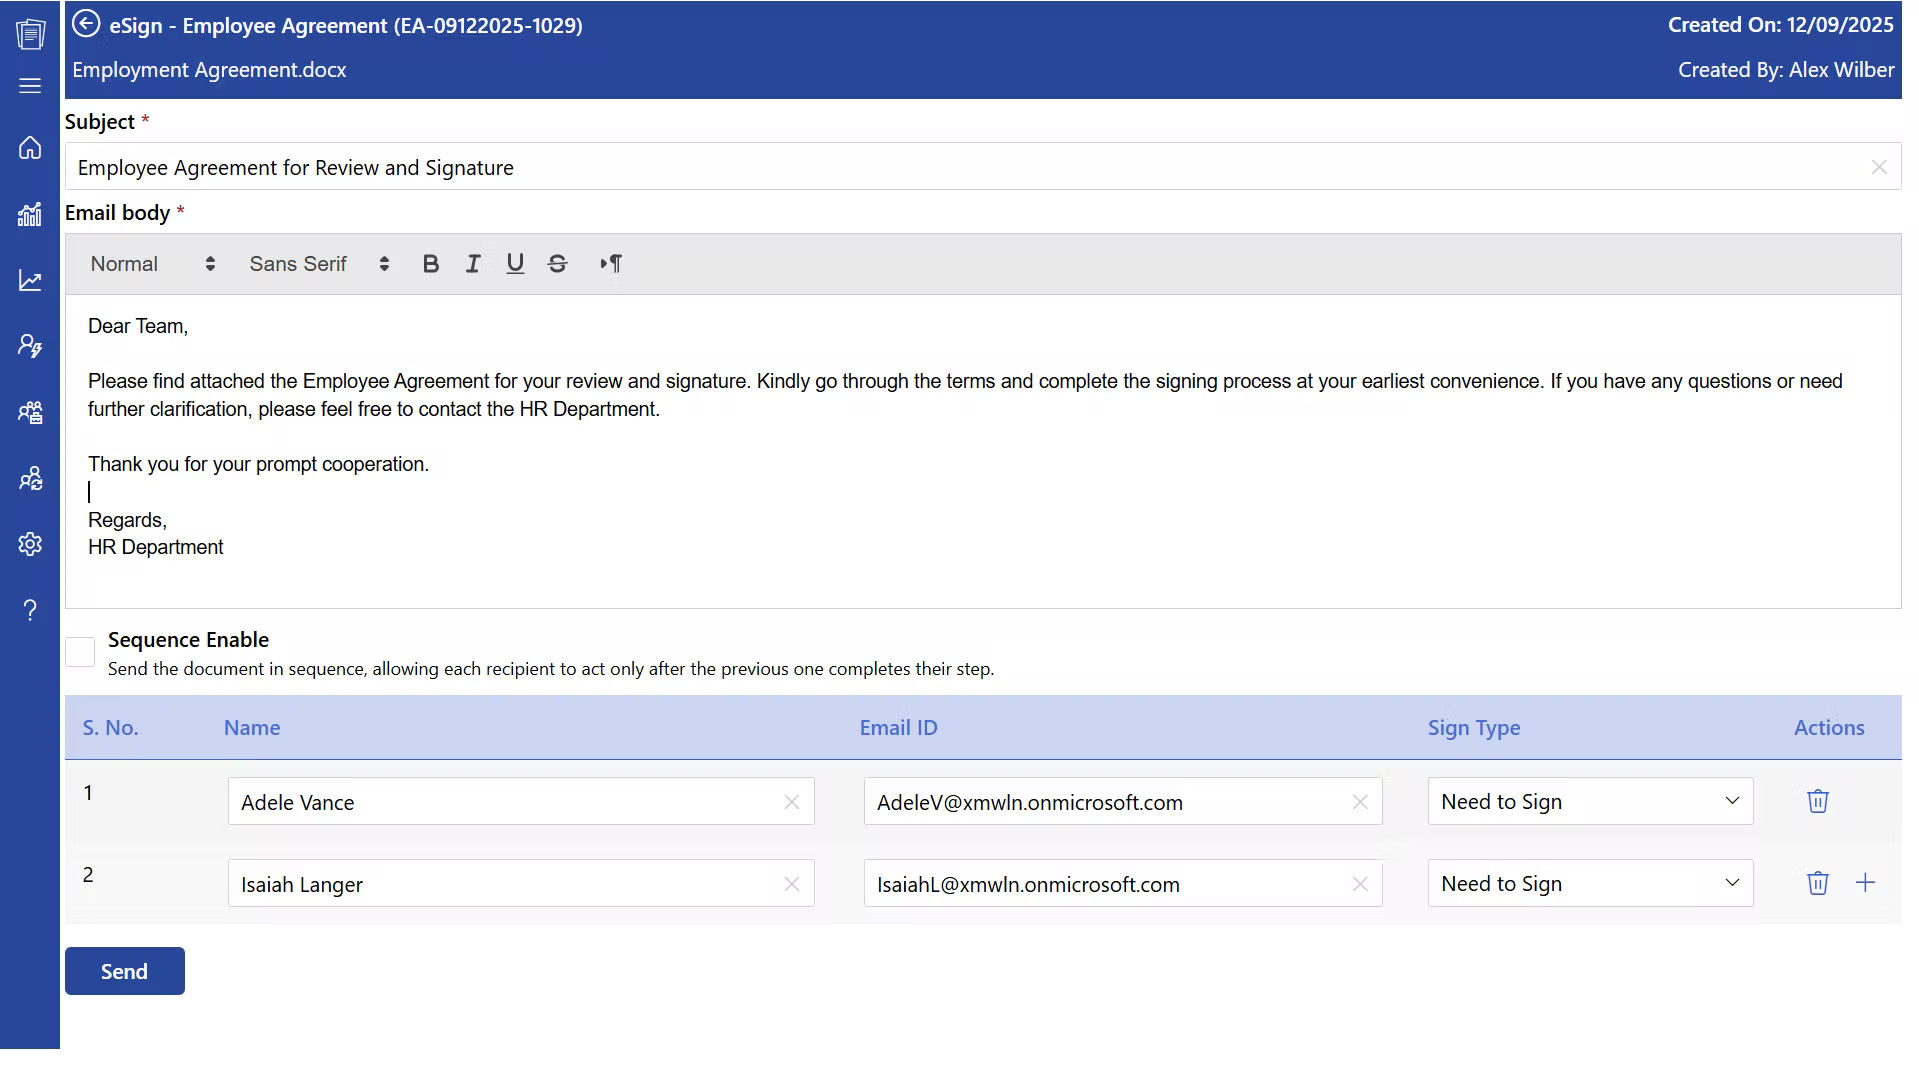
Task: Open the analytics bar chart sidebar icon
Action: (30, 214)
